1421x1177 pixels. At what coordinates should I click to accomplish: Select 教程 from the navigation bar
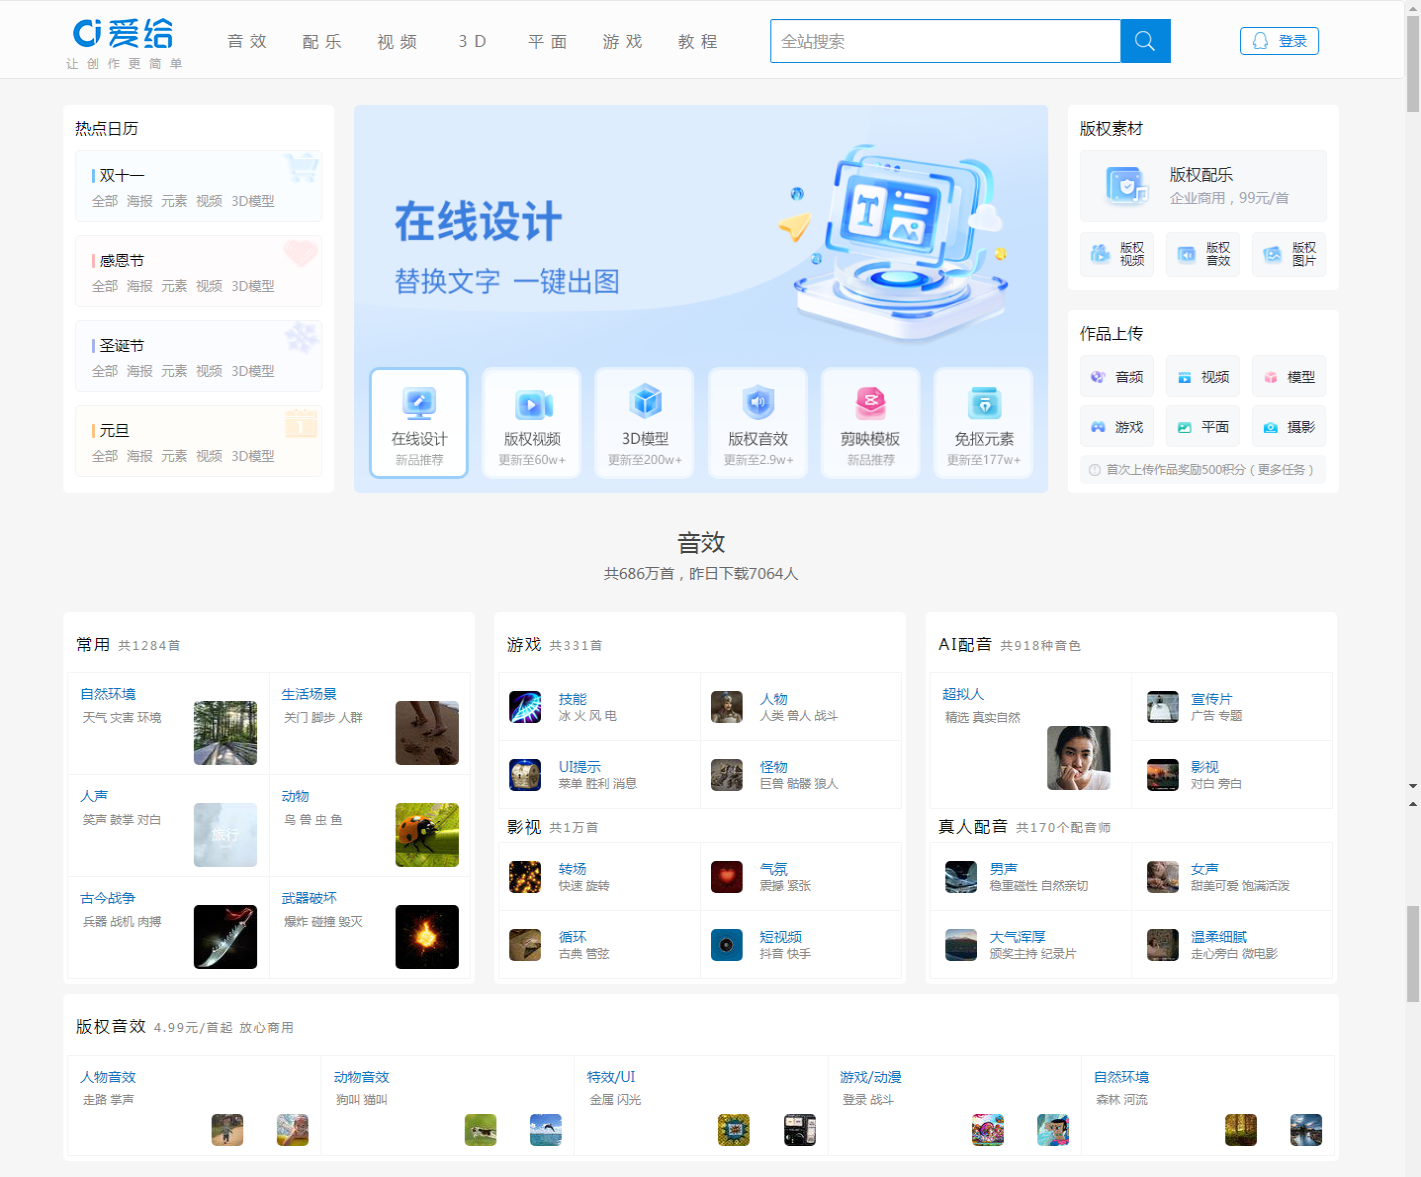[697, 41]
